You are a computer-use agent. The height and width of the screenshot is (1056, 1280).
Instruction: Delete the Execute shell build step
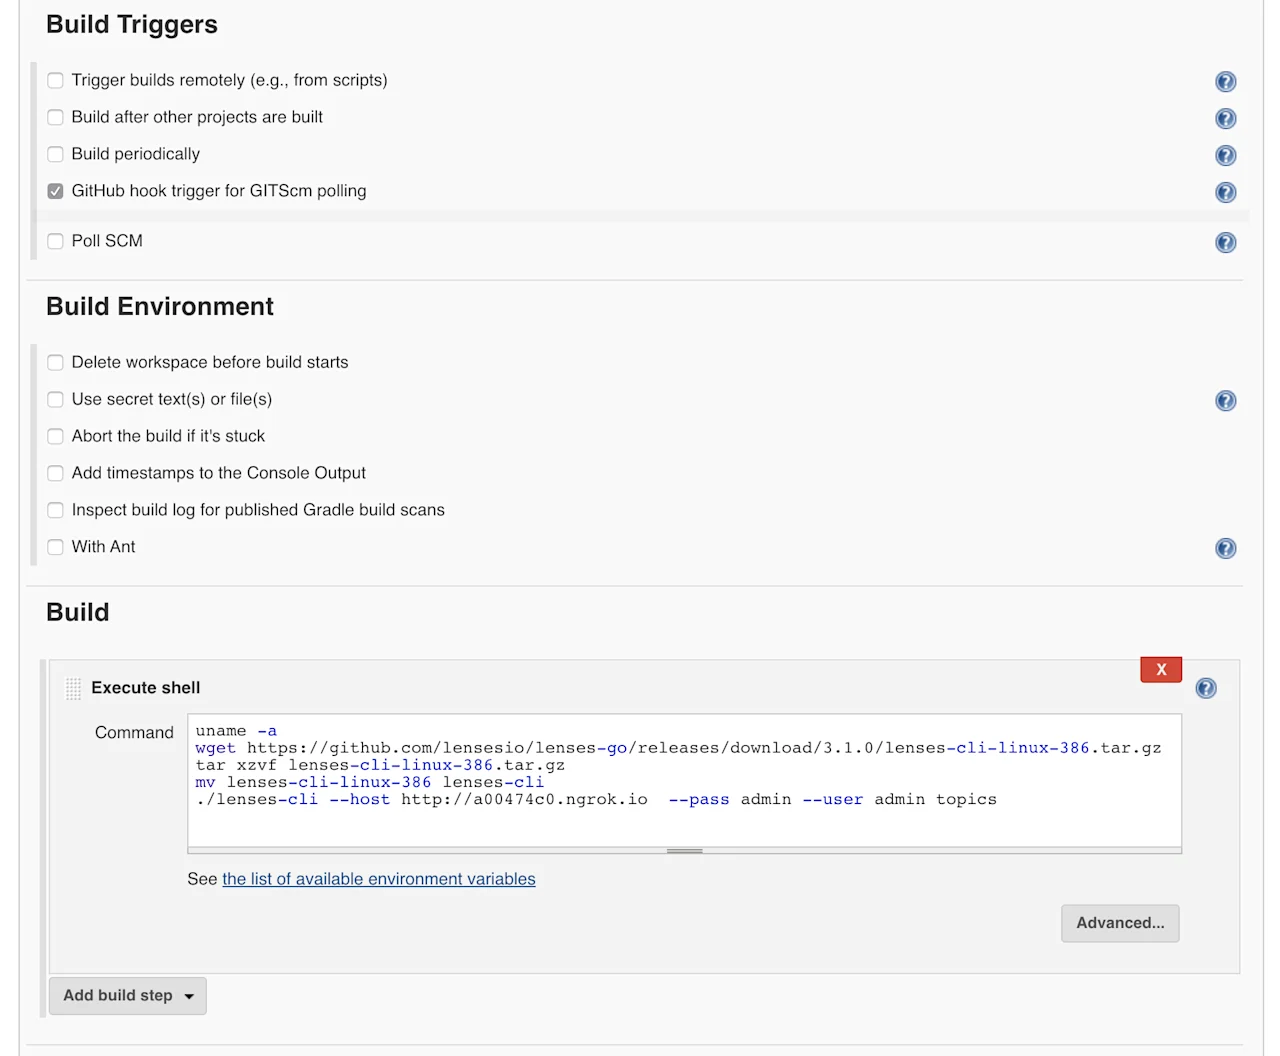1160,669
